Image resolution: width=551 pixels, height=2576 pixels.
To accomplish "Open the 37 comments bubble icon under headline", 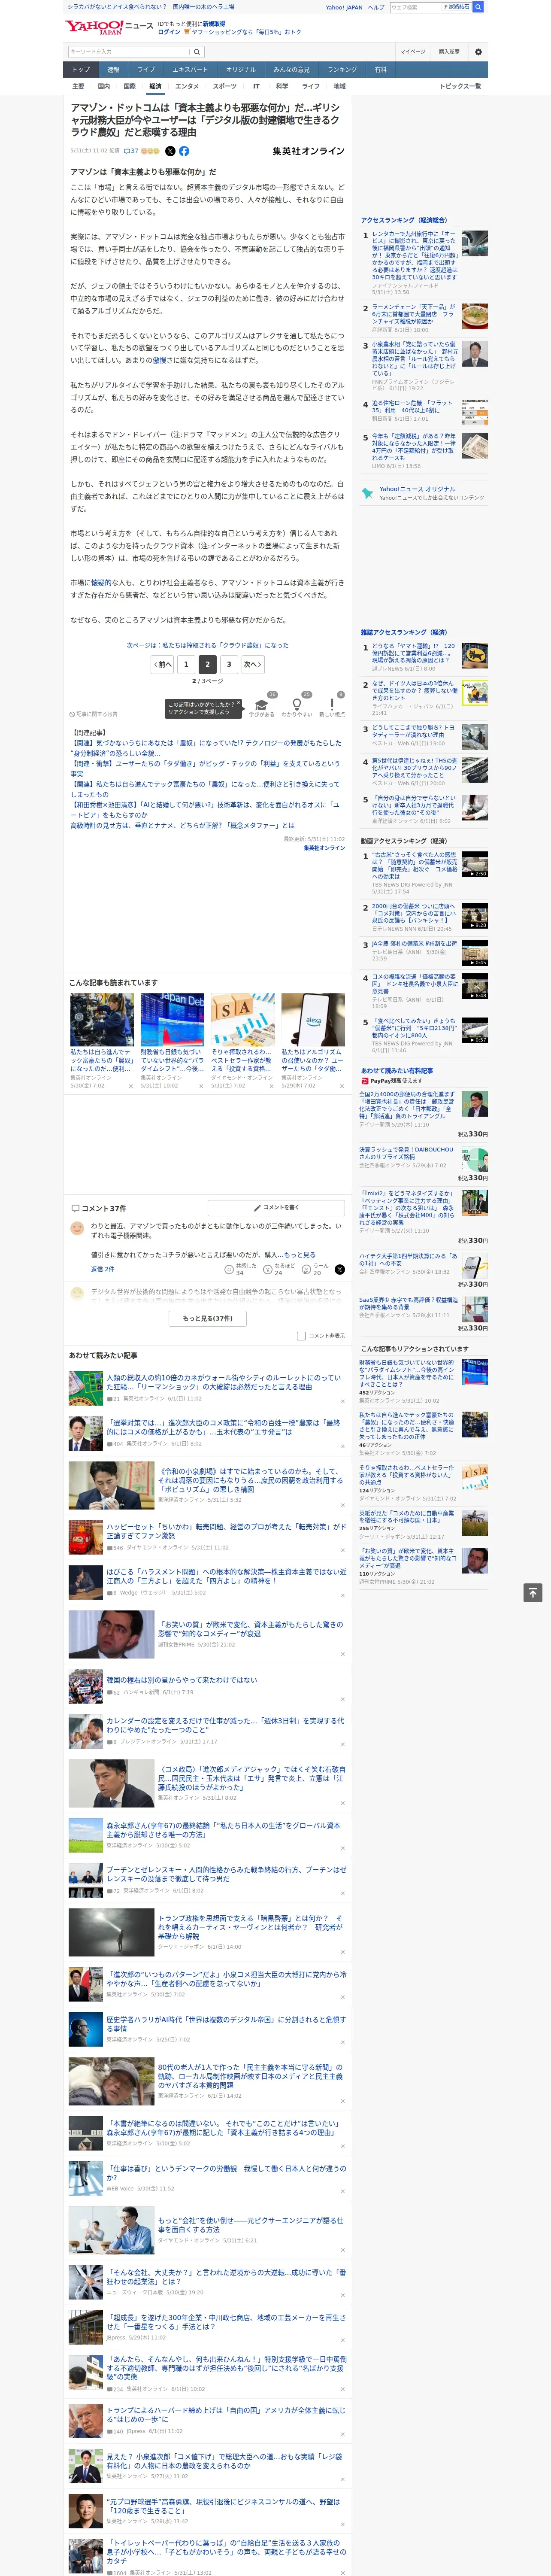I will tap(131, 151).
